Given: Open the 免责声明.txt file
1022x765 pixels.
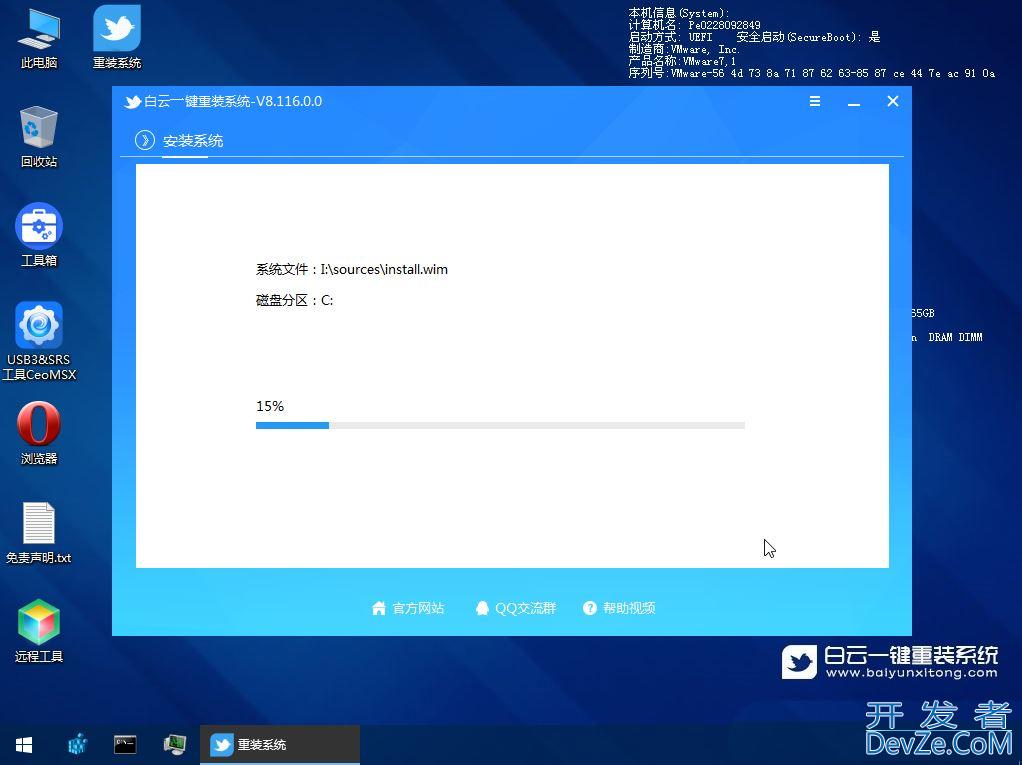Looking at the screenshot, I should 39,532.
